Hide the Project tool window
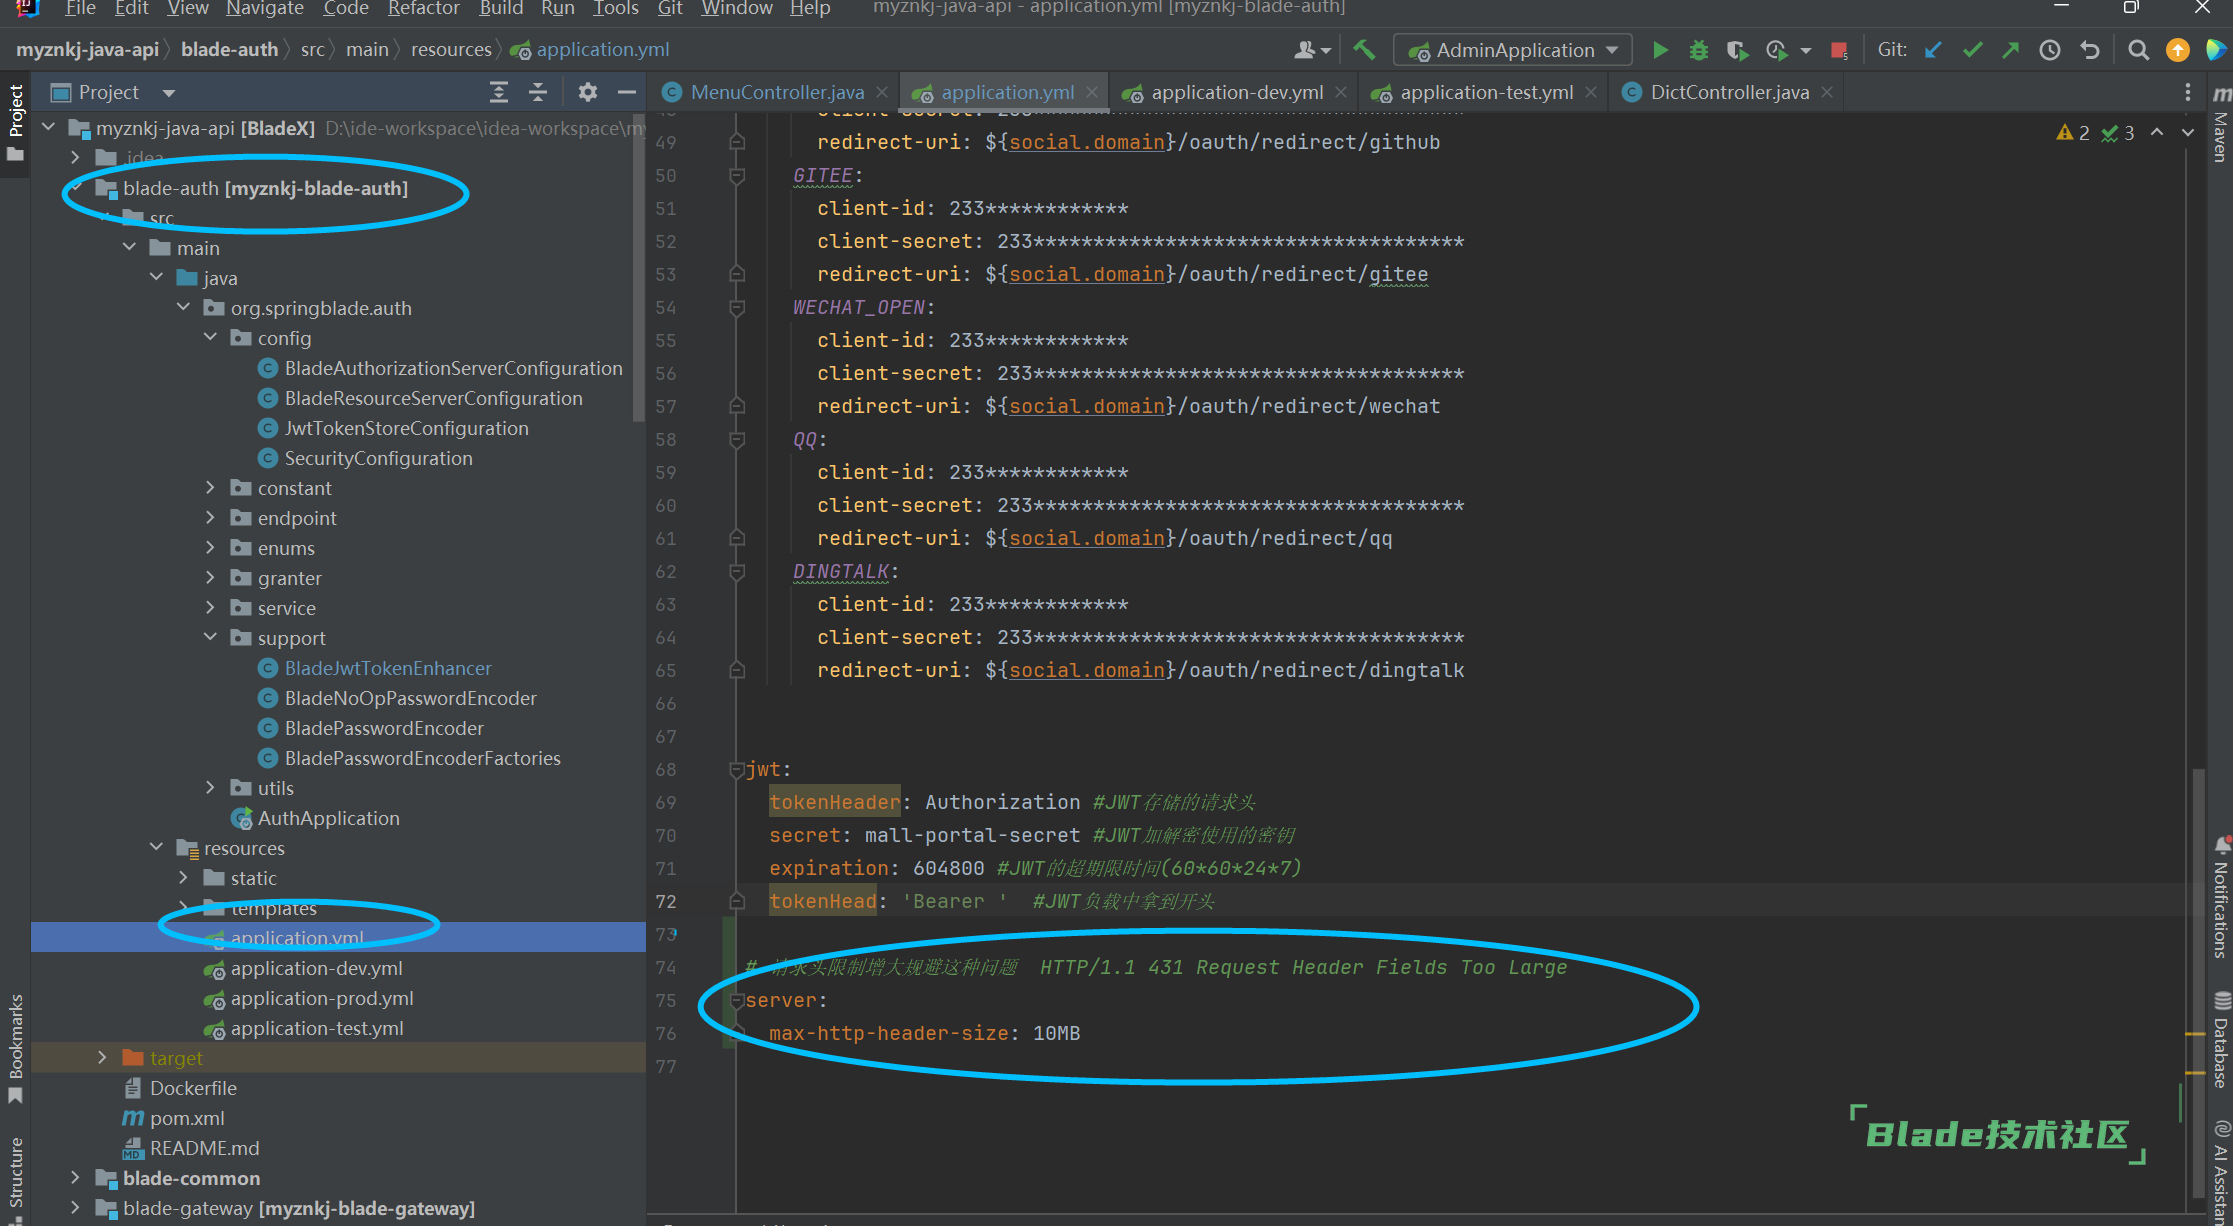This screenshot has height=1226, width=2233. 627,92
